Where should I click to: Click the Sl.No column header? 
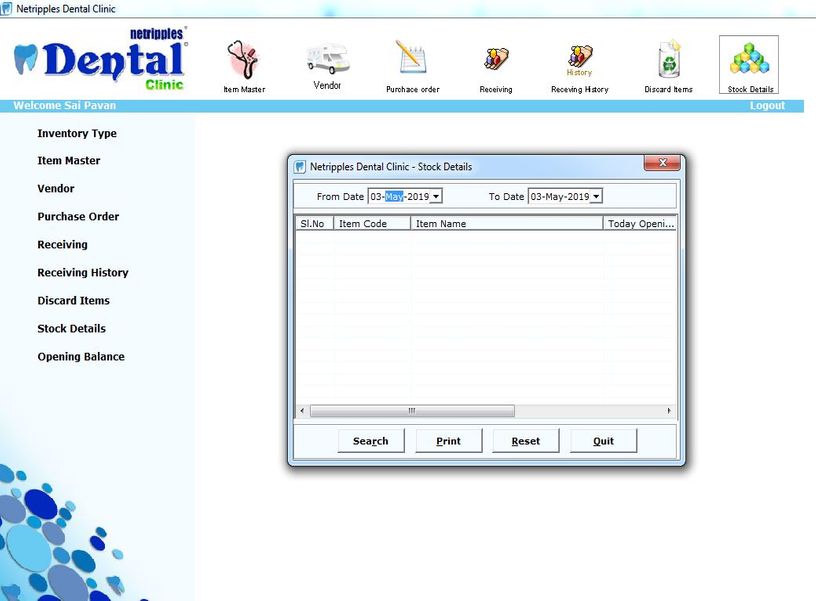point(314,223)
